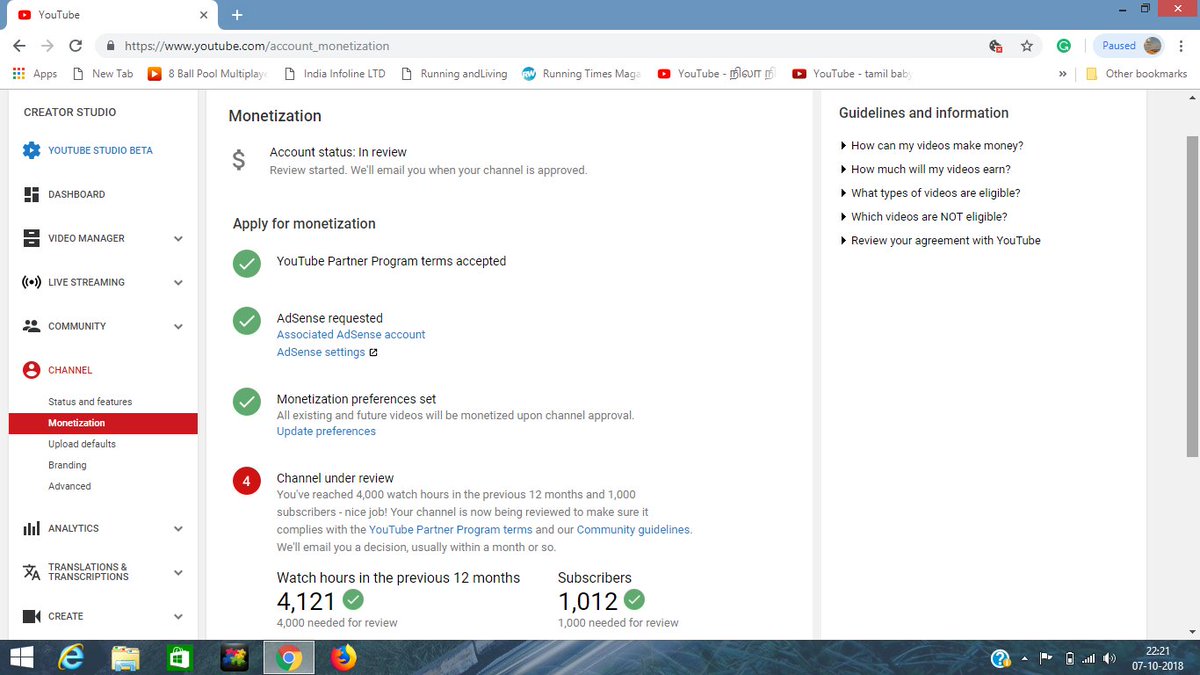Image resolution: width=1200 pixels, height=675 pixels.
Task: Click the Video Manager icon
Action: coord(31,238)
